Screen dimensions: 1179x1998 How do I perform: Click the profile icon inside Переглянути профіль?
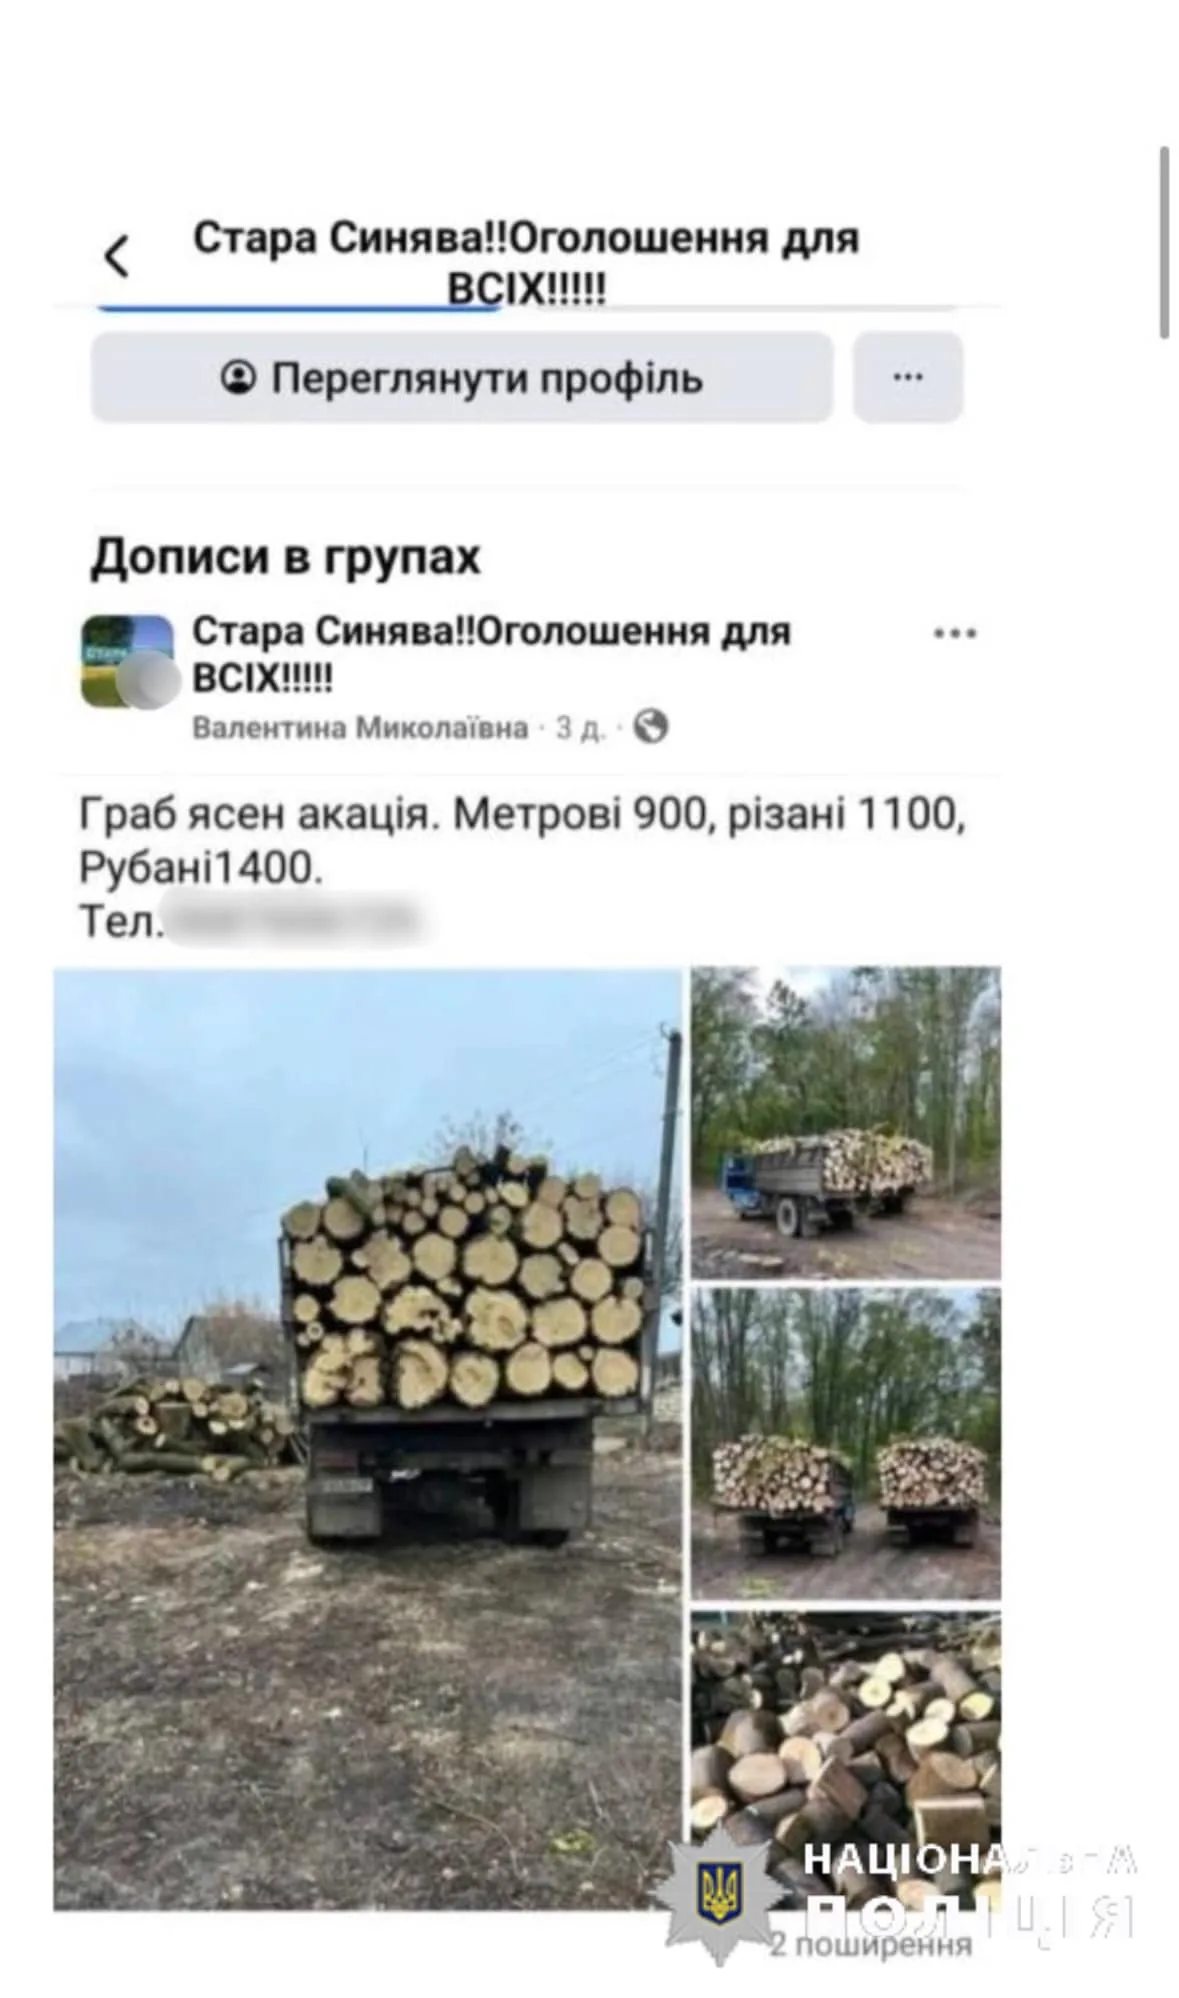coord(238,377)
